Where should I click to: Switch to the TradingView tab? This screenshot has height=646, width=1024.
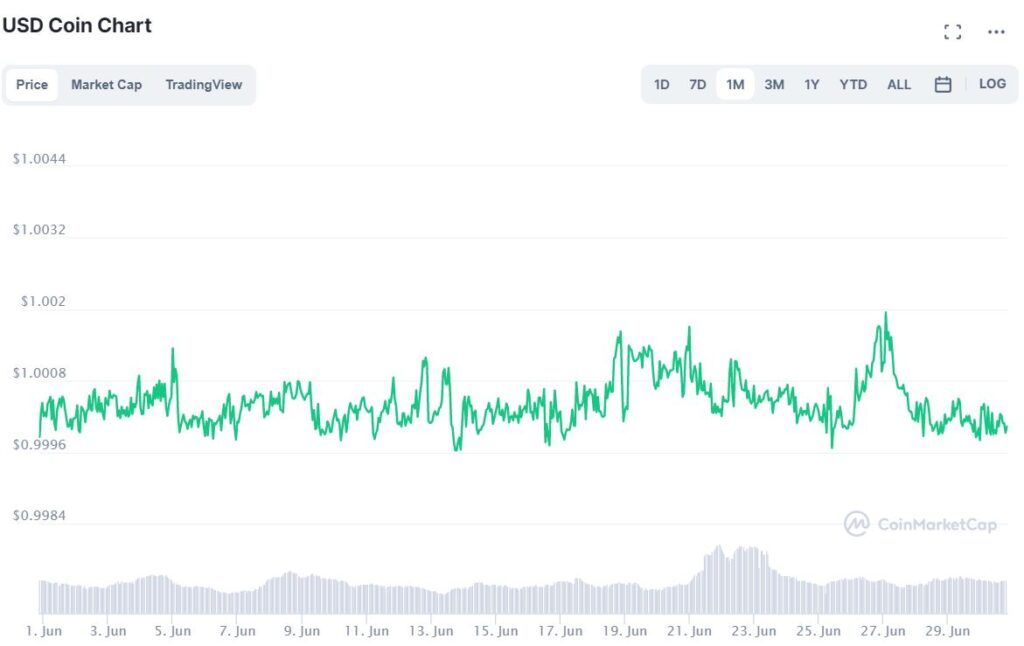pos(204,85)
